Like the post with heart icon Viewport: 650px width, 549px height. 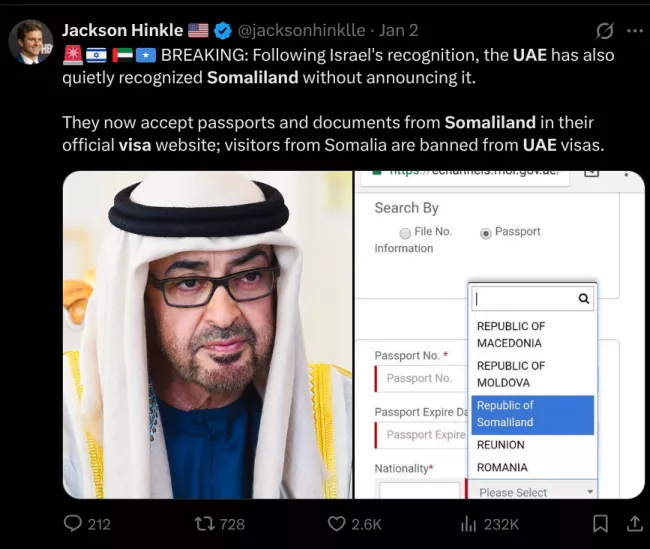[336, 524]
